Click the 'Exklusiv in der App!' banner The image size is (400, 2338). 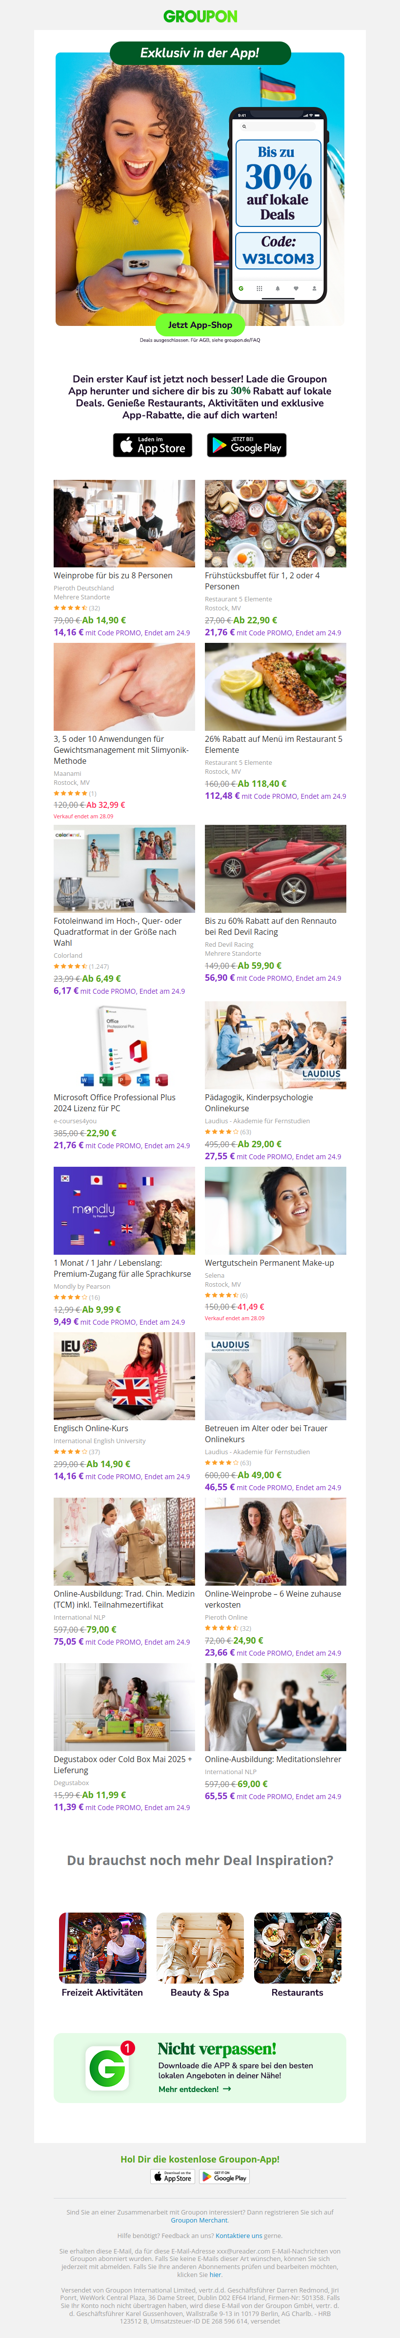[200, 53]
